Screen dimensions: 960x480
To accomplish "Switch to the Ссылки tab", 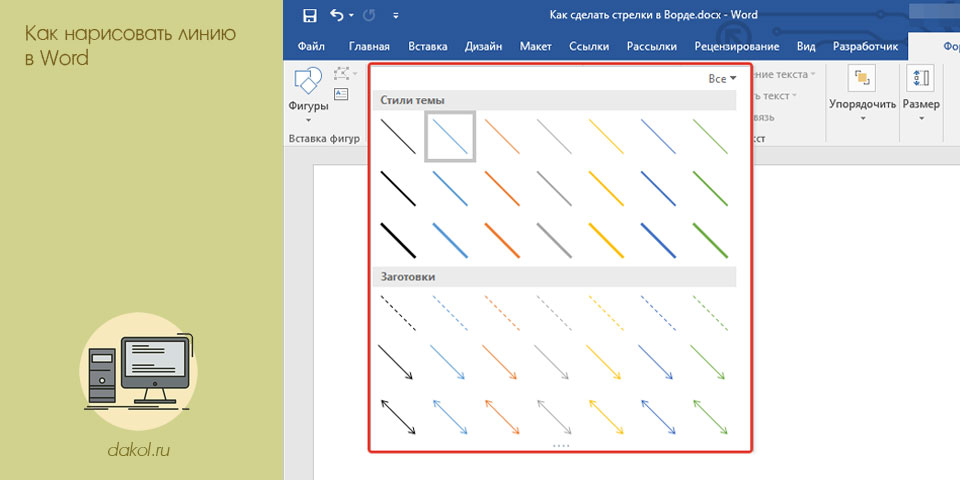I will click(x=589, y=47).
